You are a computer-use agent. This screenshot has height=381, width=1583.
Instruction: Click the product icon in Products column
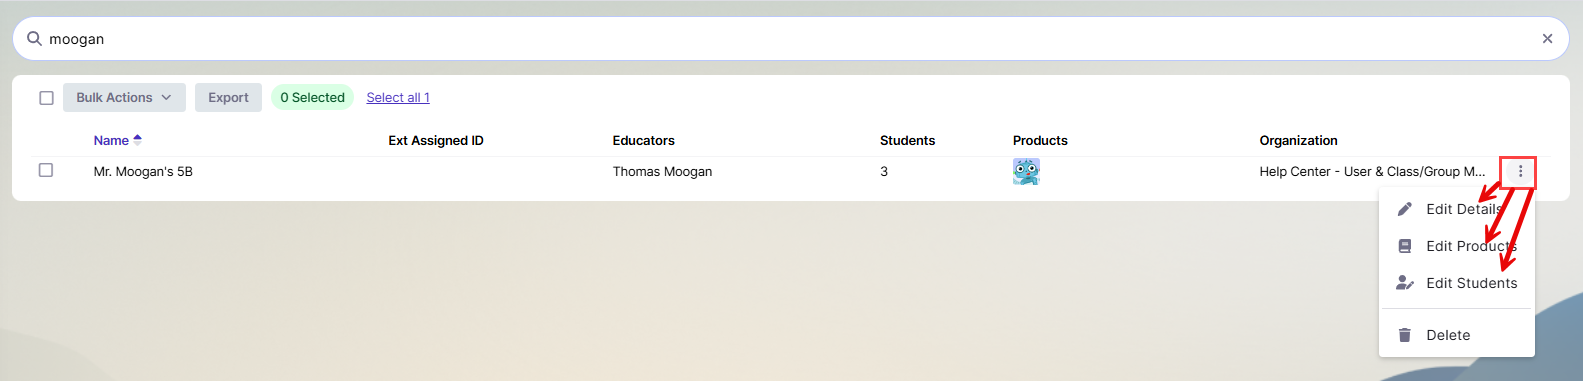coord(1026,172)
